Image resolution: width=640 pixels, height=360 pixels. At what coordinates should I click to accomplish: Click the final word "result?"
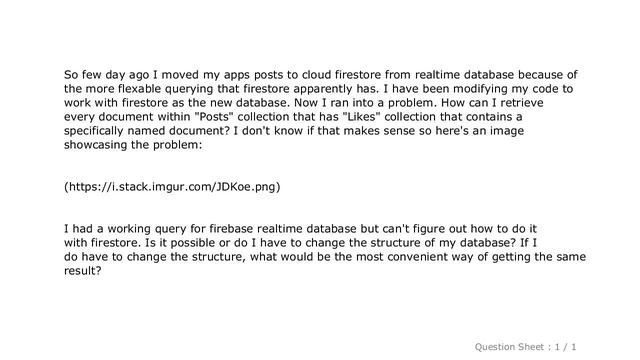(x=82, y=271)
